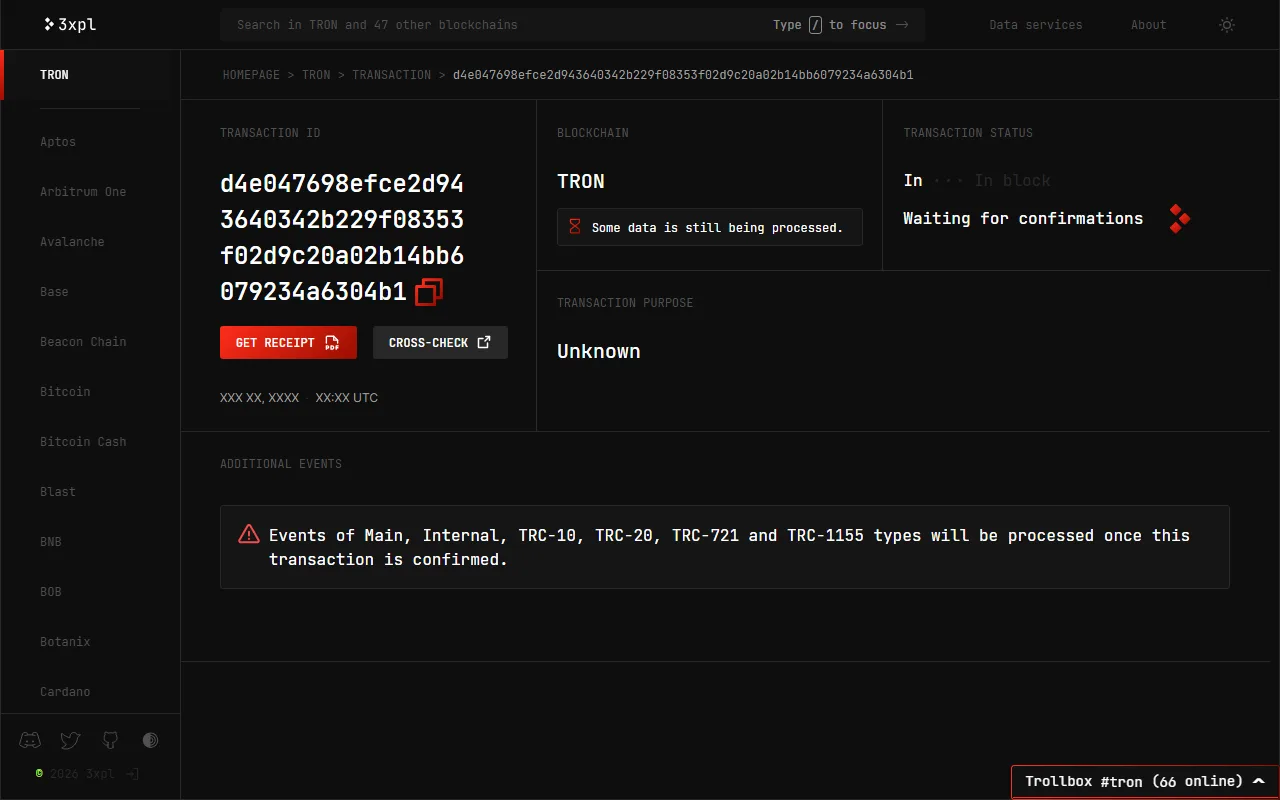Select BOB in the sidebar

[51, 592]
